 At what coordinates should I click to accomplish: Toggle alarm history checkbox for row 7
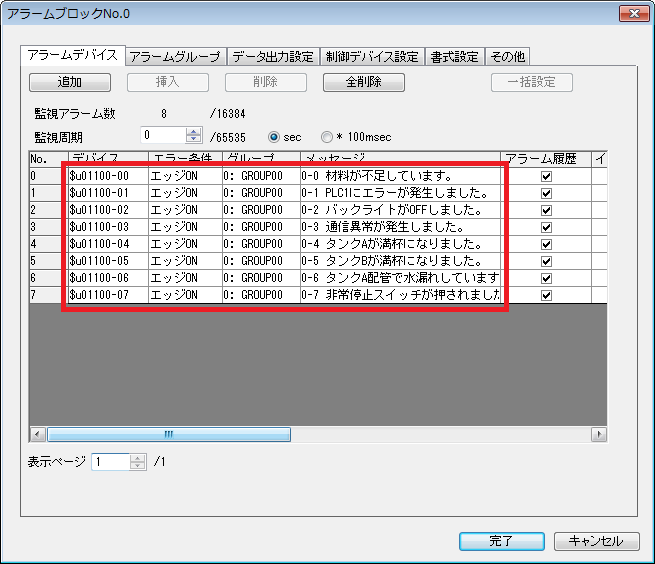pyautogui.click(x=546, y=295)
